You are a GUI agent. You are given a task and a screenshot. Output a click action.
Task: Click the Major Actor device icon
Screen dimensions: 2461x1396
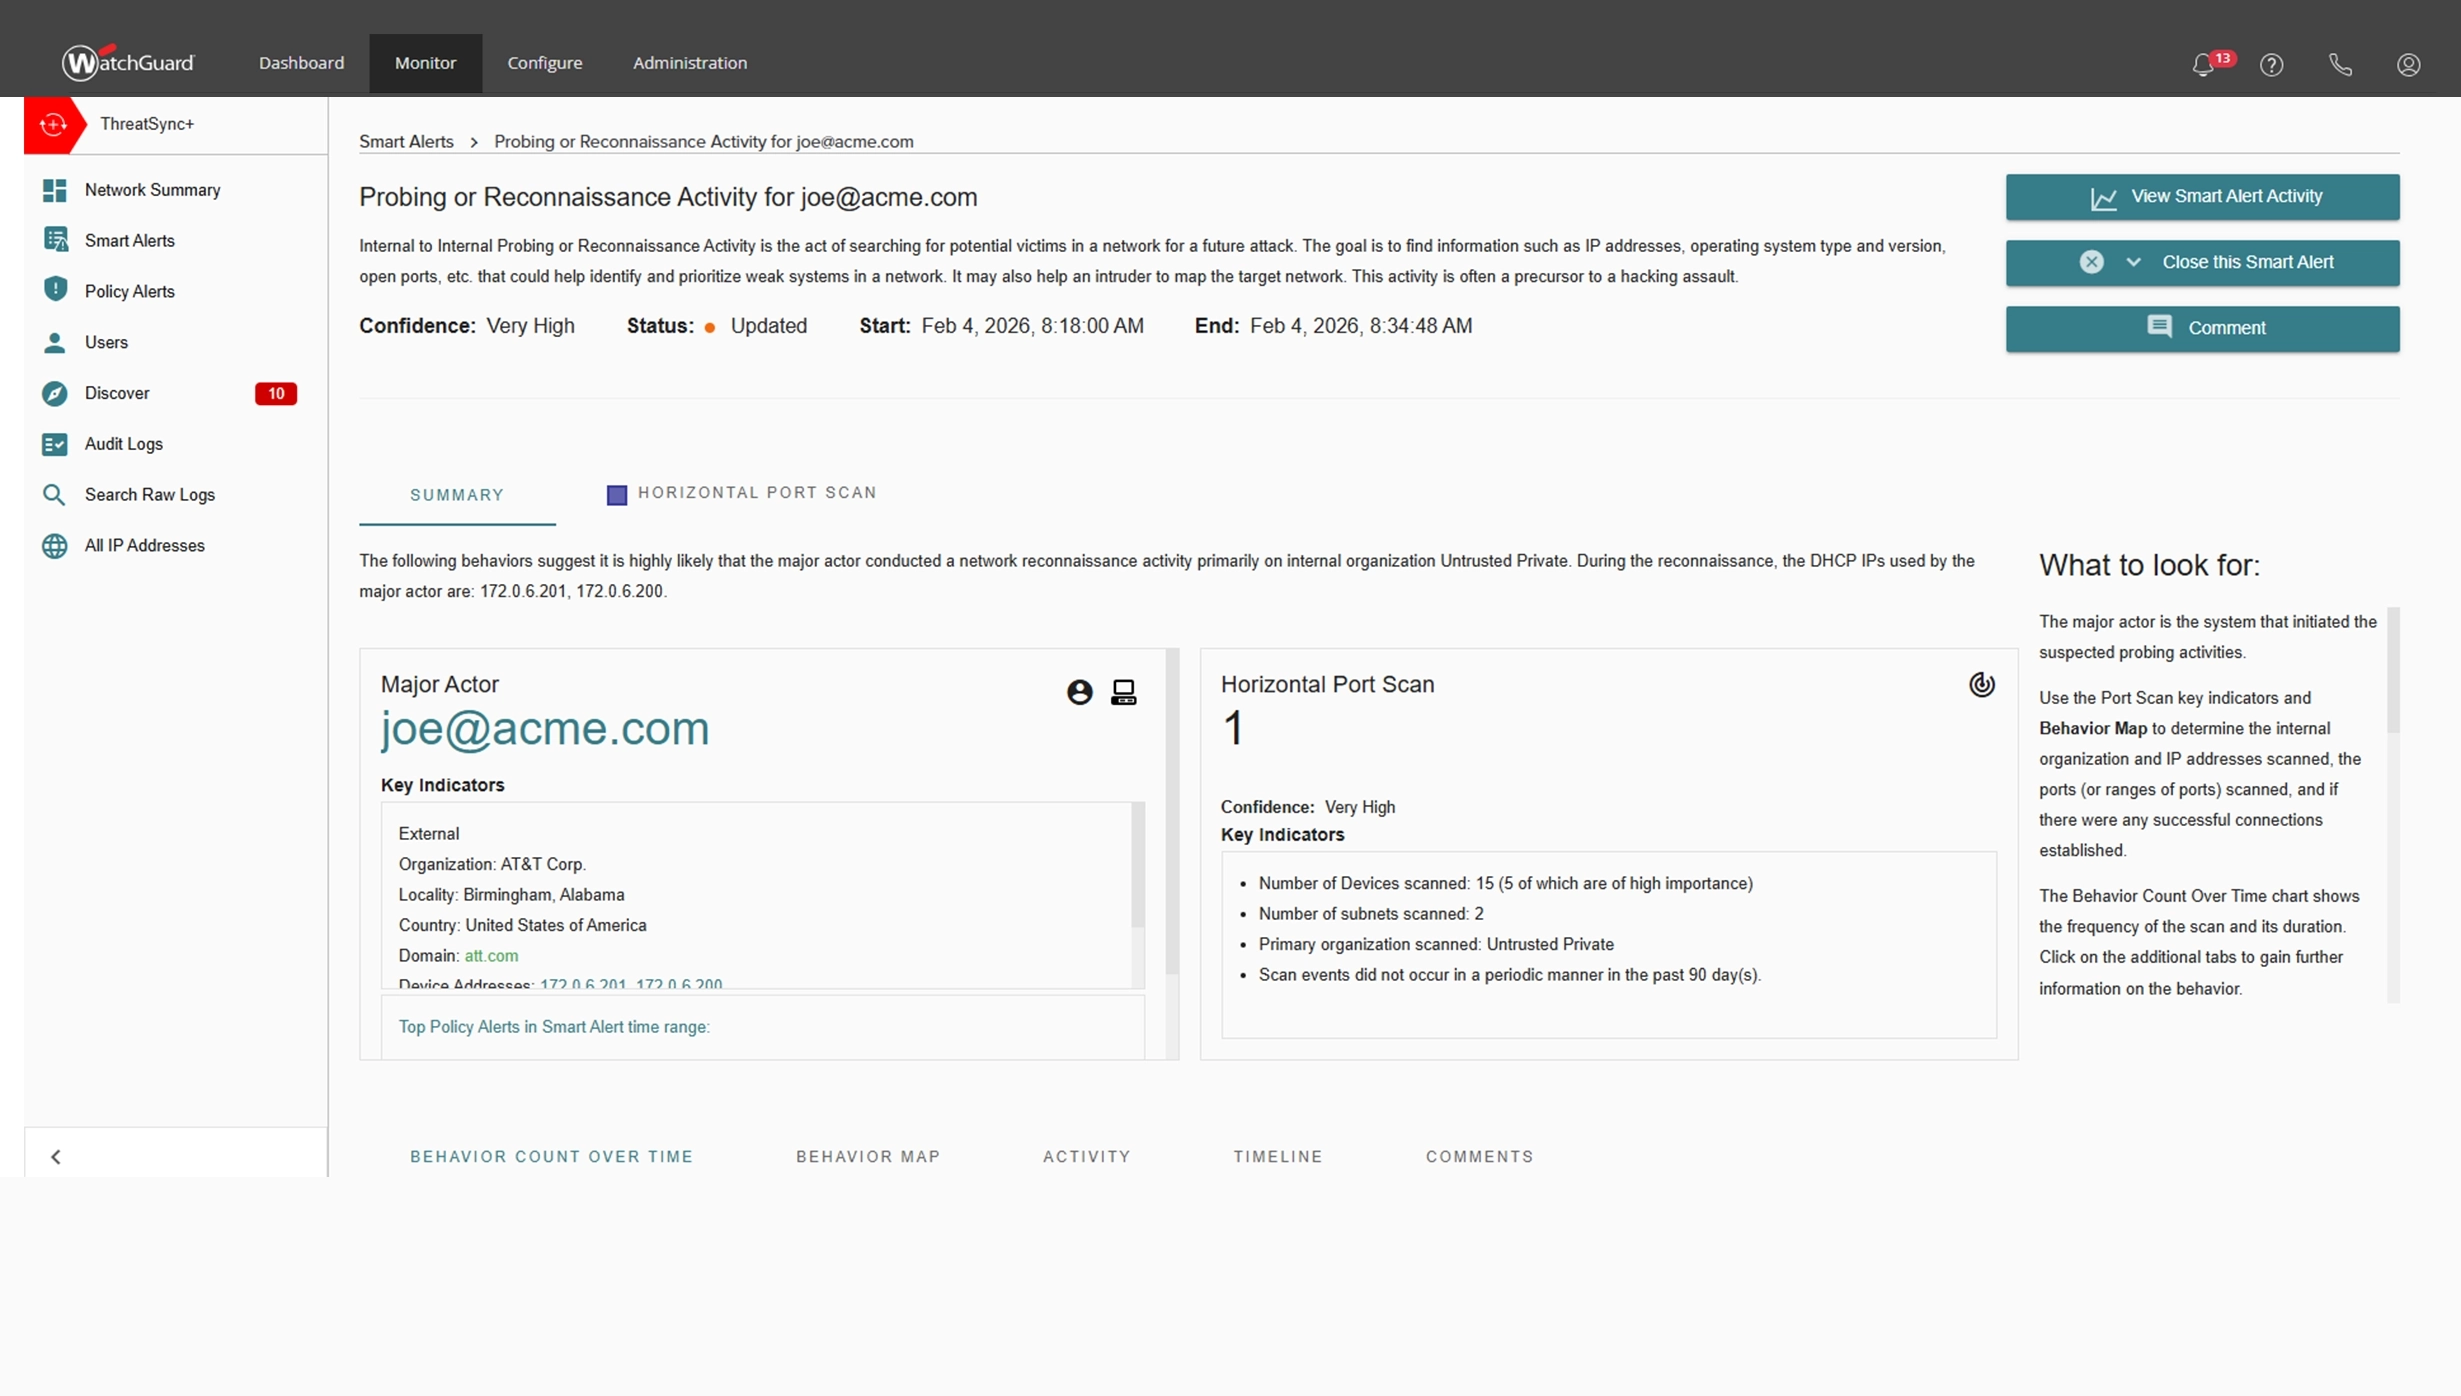pyautogui.click(x=1124, y=692)
